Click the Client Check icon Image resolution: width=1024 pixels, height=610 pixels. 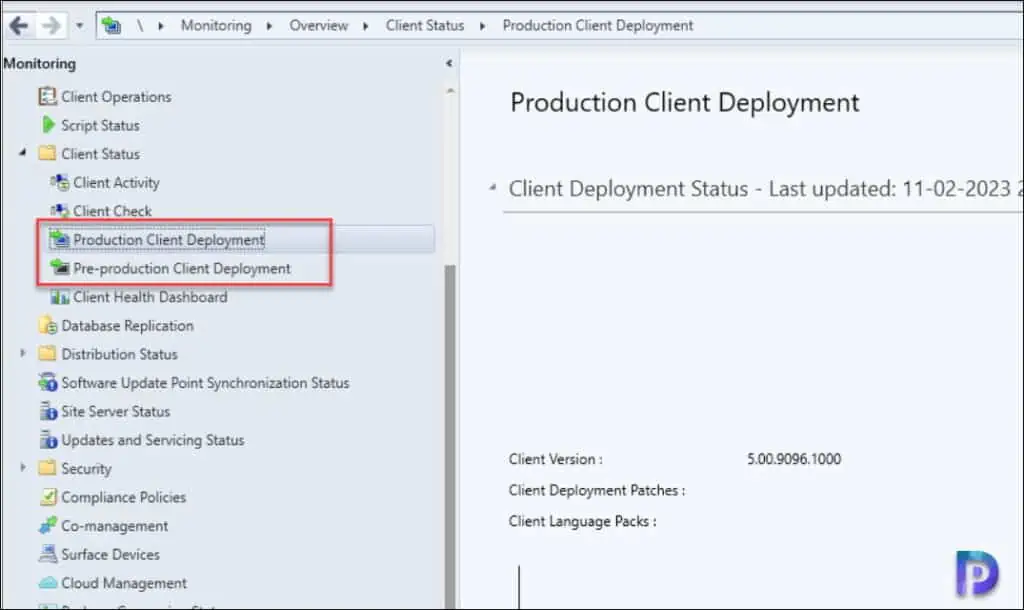coord(59,211)
